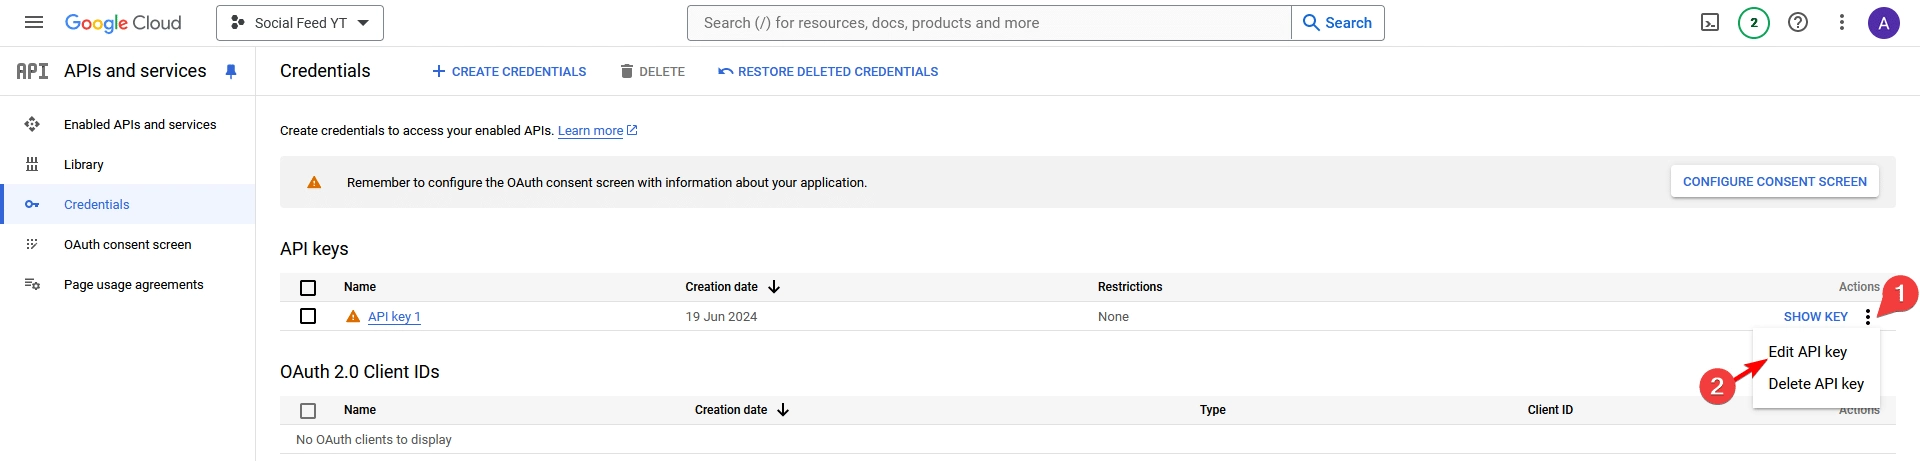Sort API keys by Creation date arrow
This screenshot has height=461, width=1920.
774,287
